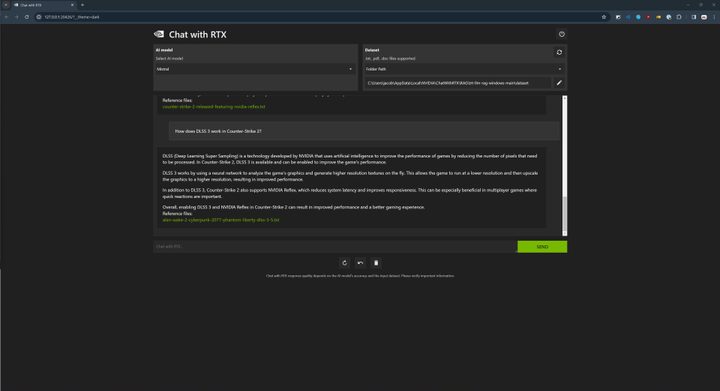Click the NVIDIA logo beside Chat with RTX
This screenshot has width=720, height=391.
click(159, 34)
